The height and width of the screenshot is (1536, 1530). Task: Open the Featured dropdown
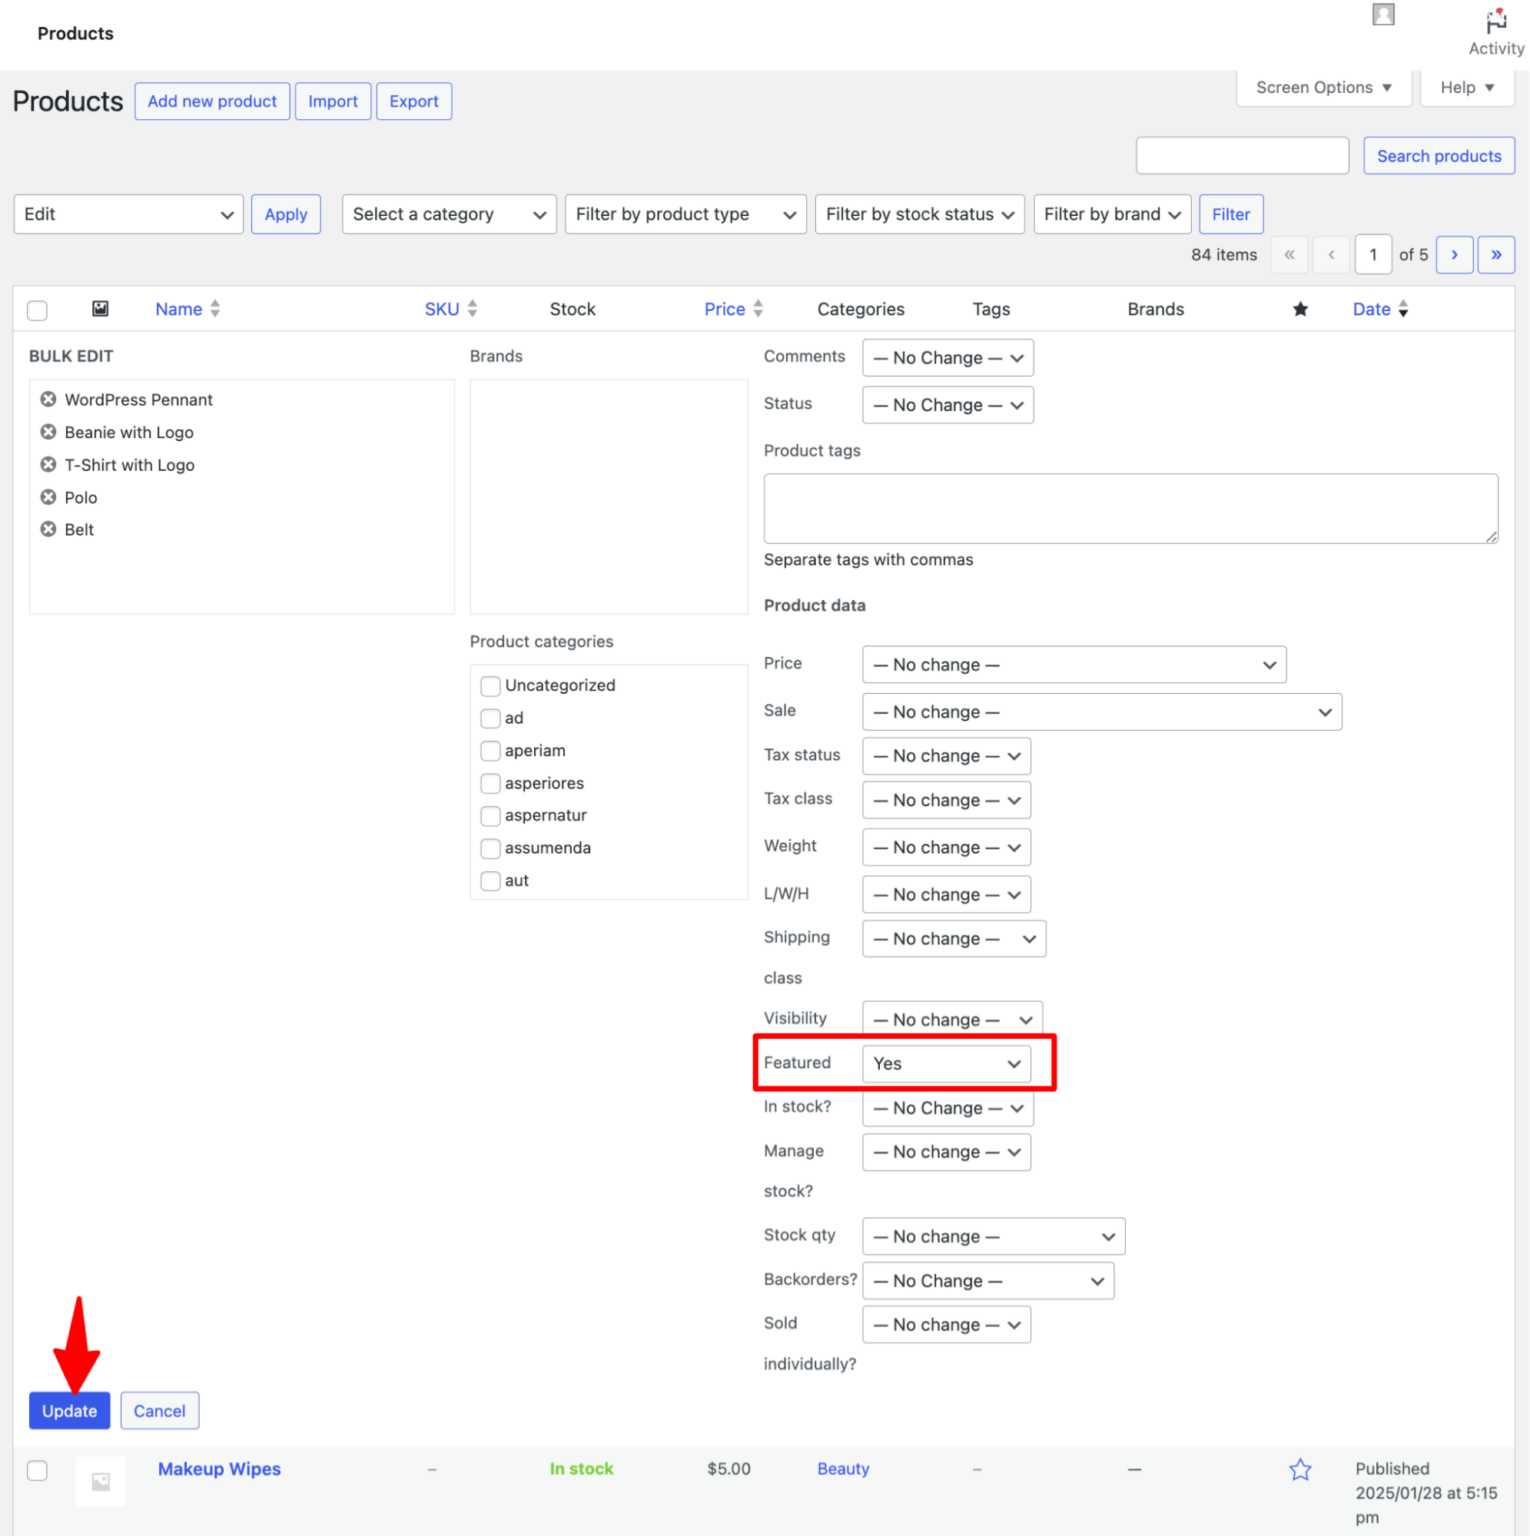click(946, 1063)
